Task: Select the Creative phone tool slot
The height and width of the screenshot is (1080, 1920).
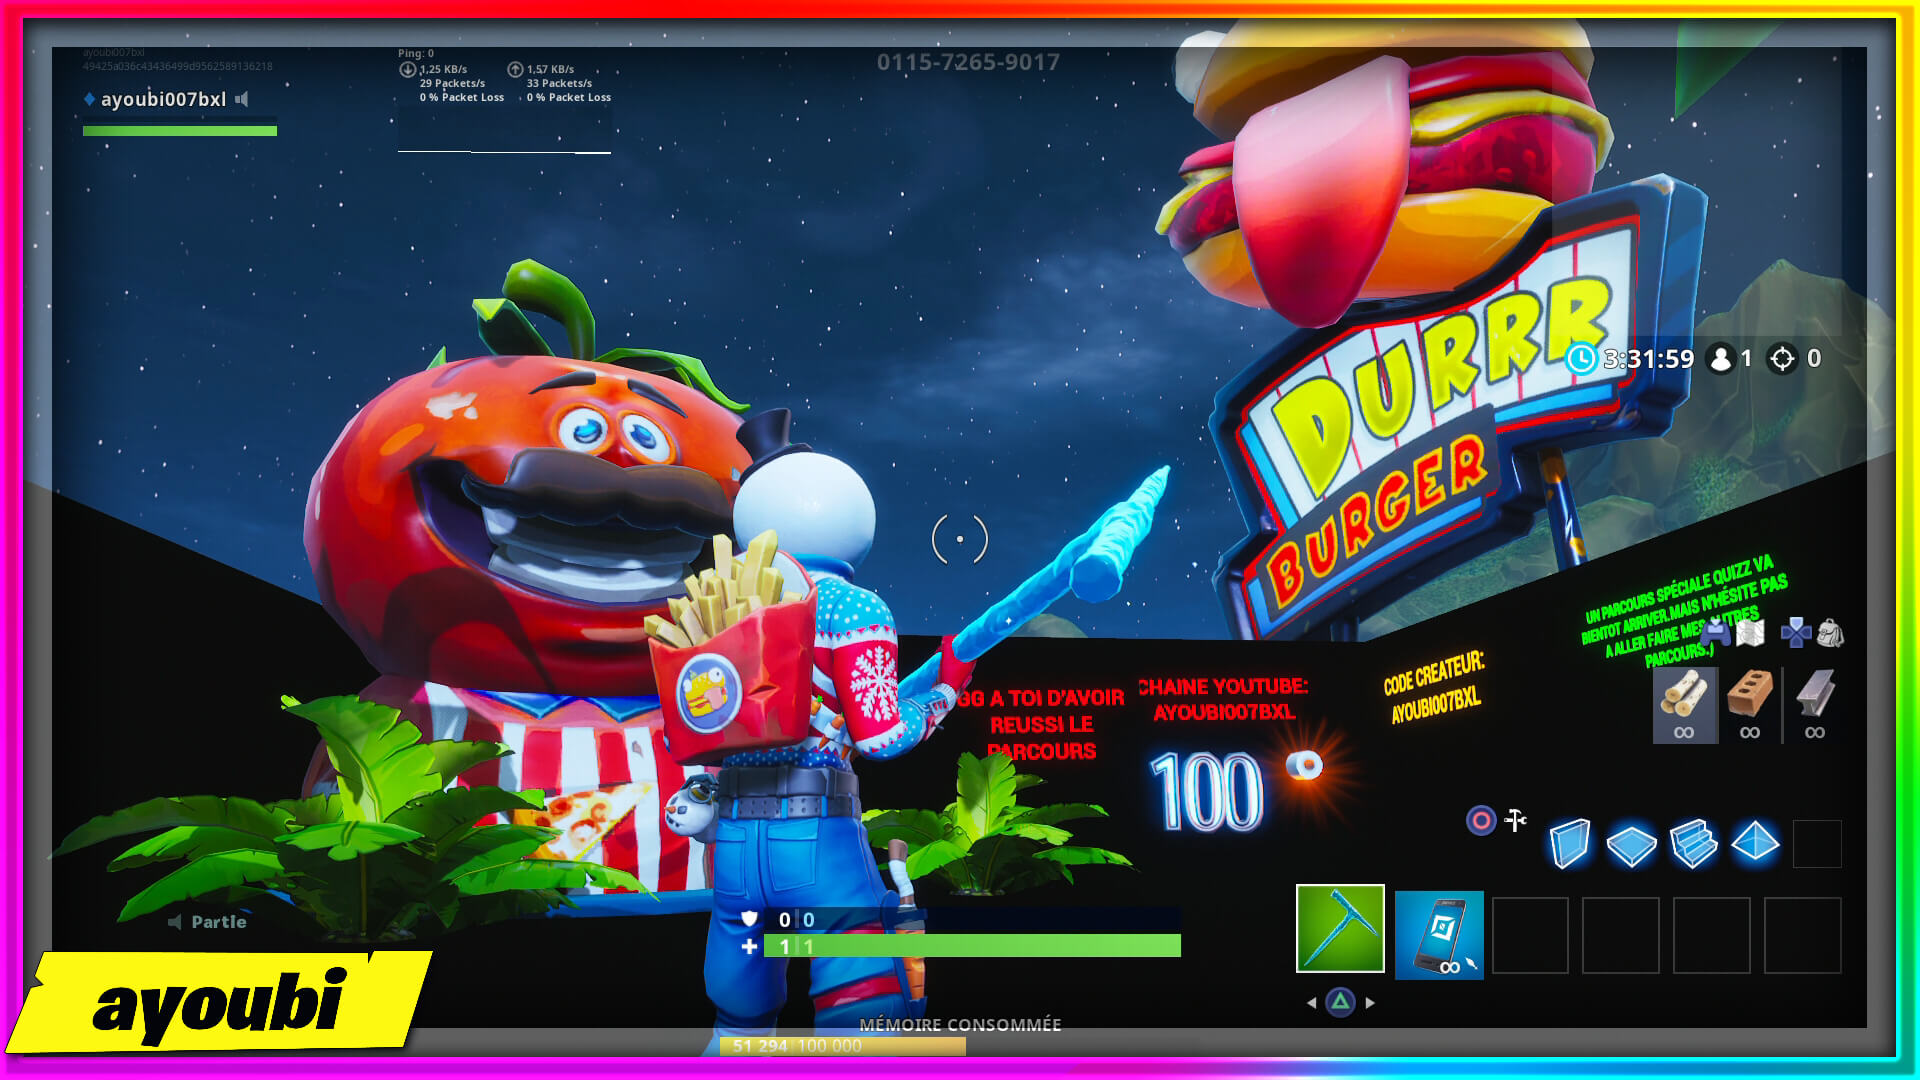Action: tap(1439, 935)
